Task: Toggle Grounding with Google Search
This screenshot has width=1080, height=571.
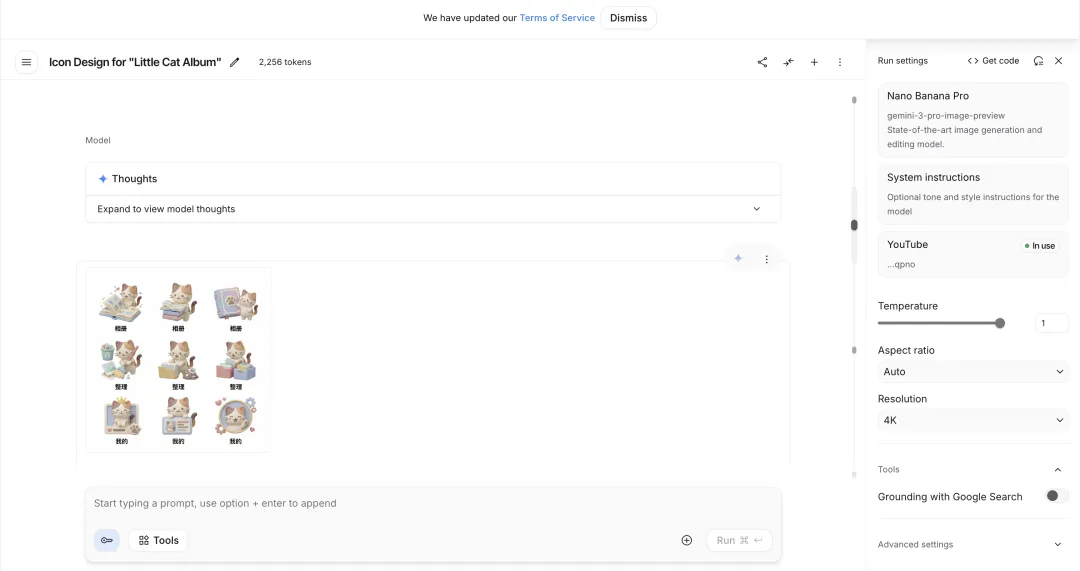Action: click(1056, 496)
